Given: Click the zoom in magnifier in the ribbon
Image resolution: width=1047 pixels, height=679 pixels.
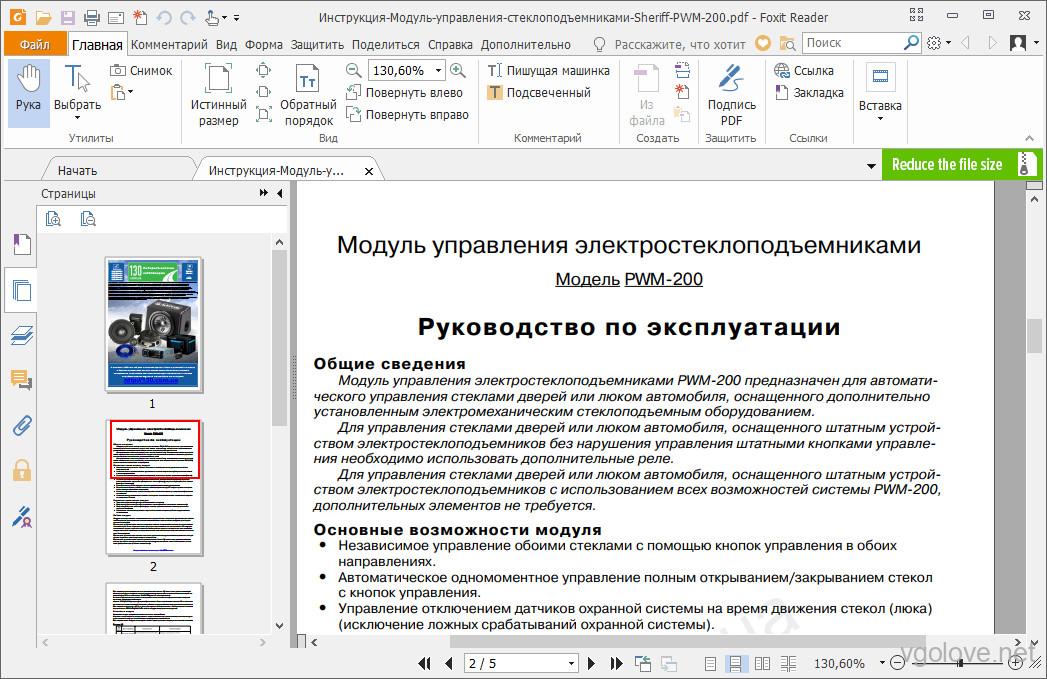Looking at the screenshot, I should pos(458,70).
